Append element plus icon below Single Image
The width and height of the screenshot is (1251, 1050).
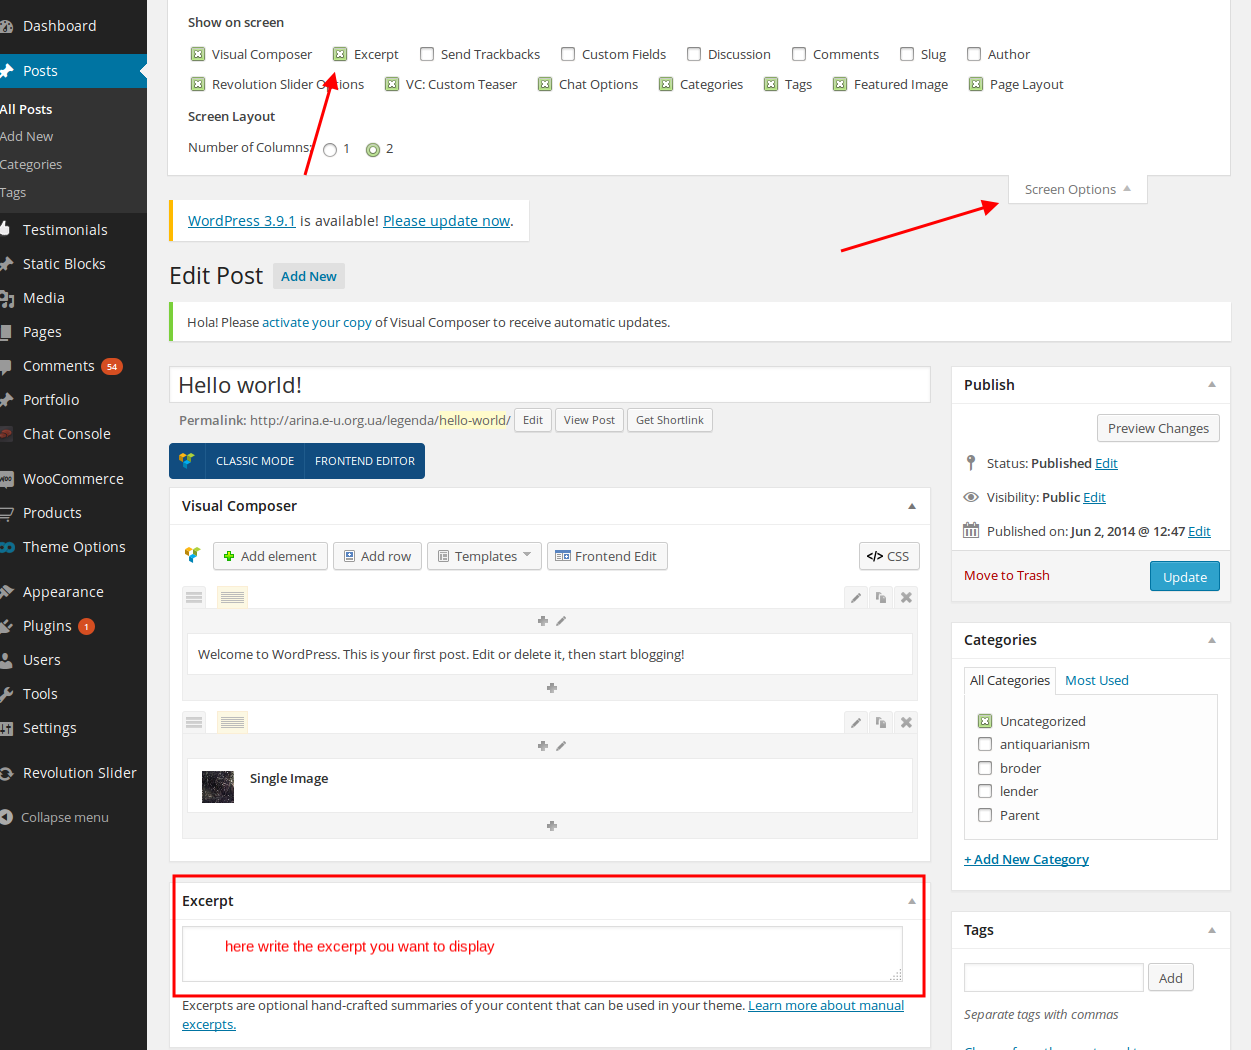click(551, 826)
